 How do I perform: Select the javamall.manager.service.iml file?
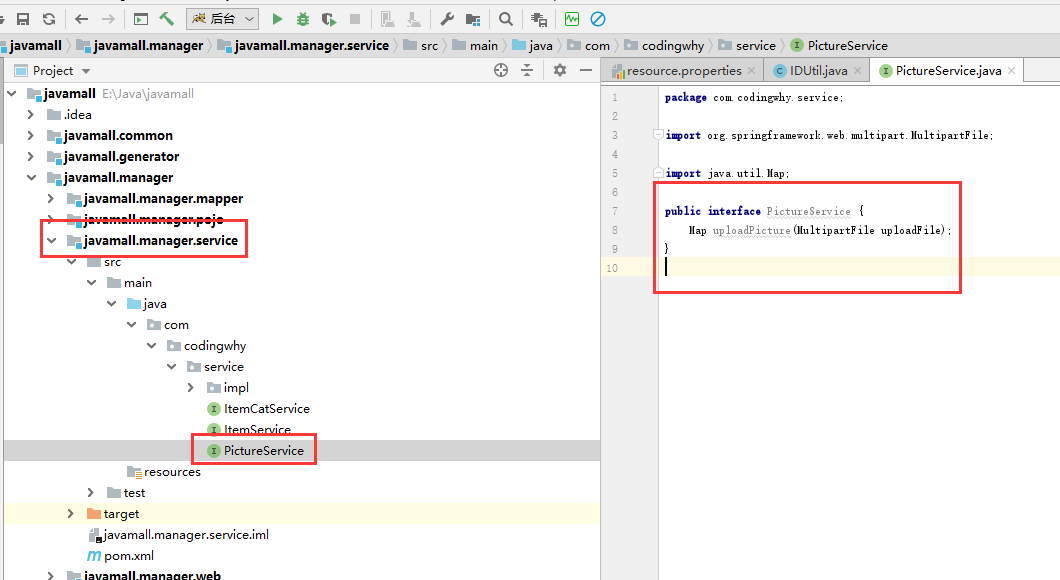click(186, 534)
